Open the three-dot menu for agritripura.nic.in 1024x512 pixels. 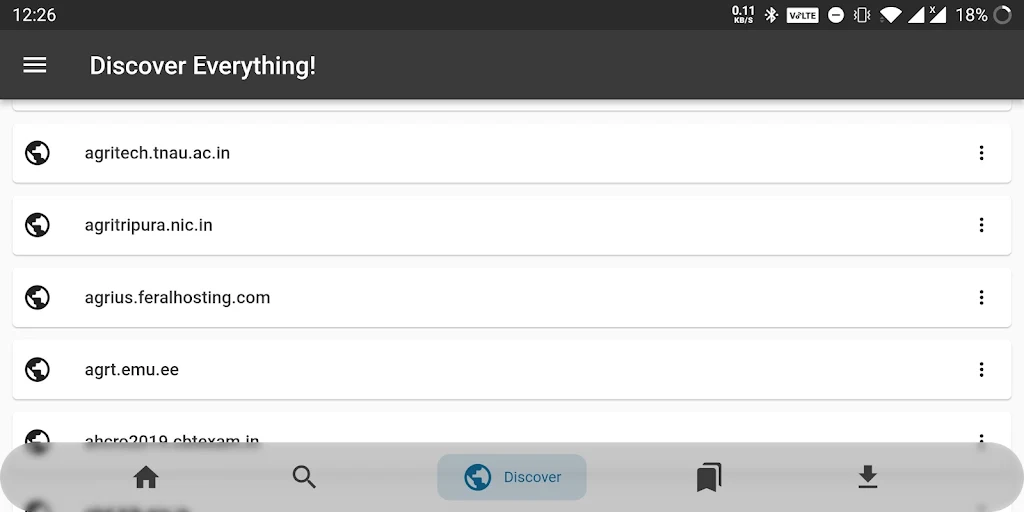tap(981, 225)
